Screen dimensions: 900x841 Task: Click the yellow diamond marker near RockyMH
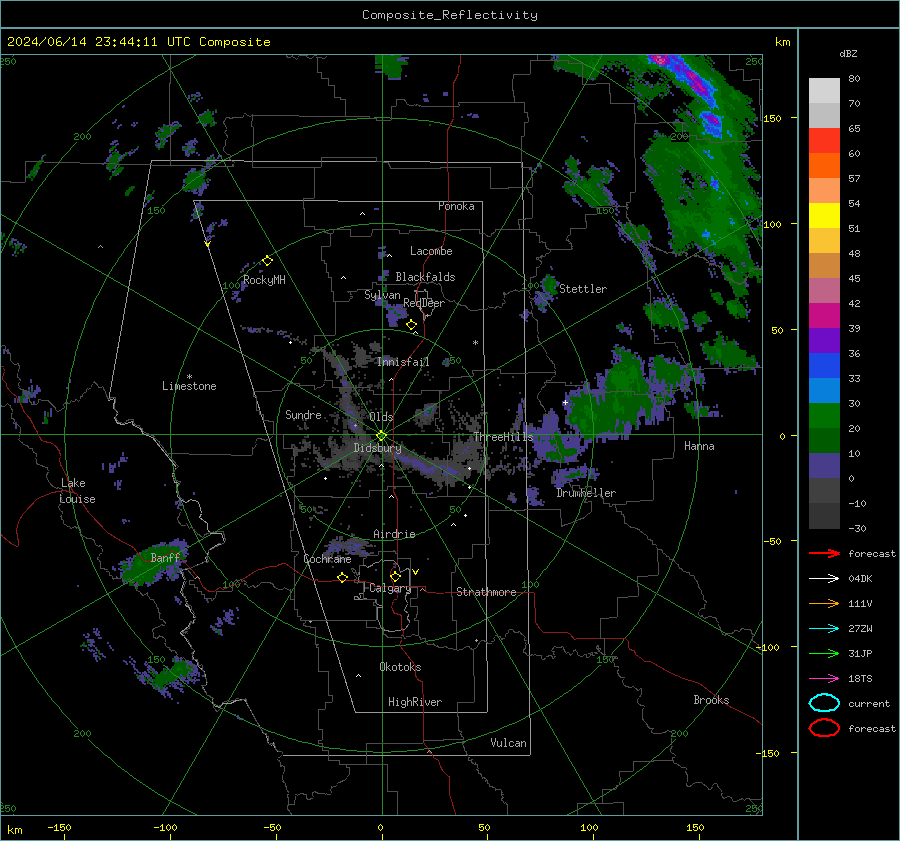click(x=267, y=261)
